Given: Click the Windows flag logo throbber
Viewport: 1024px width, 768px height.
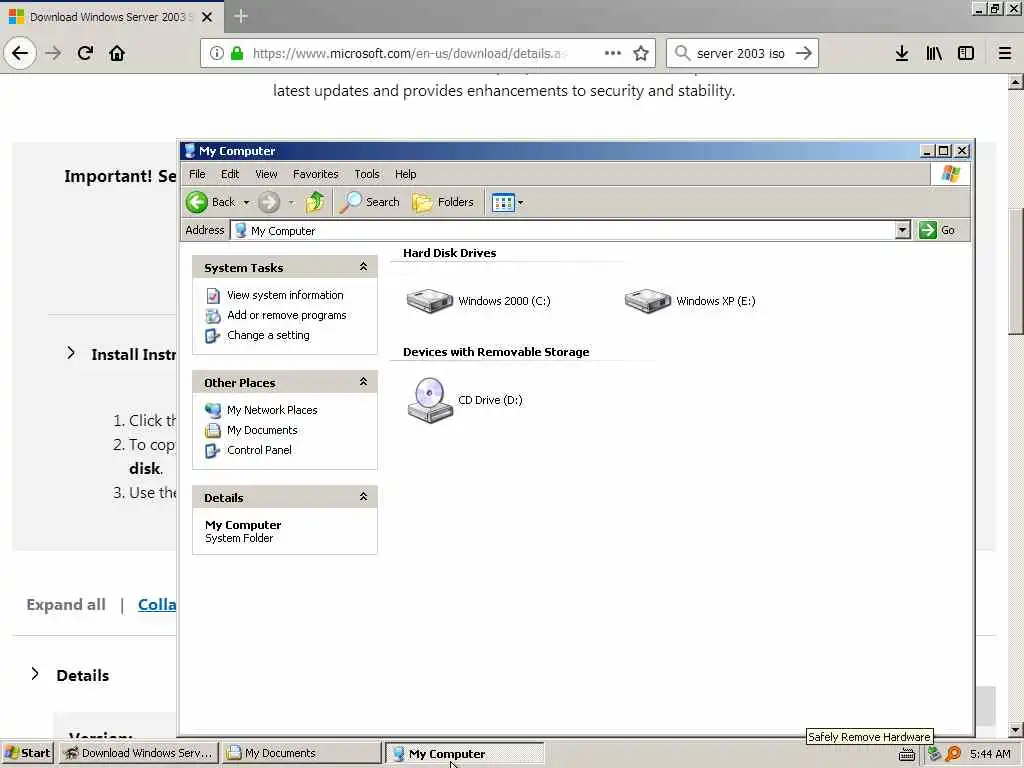Looking at the screenshot, I should click(x=950, y=174).
